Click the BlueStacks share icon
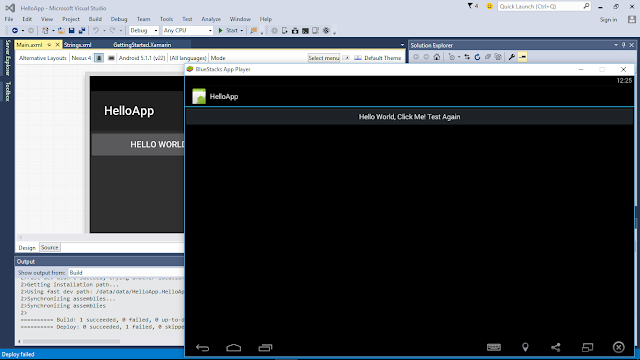Viewport: 640px width, 360px height. tap(556, 347)
